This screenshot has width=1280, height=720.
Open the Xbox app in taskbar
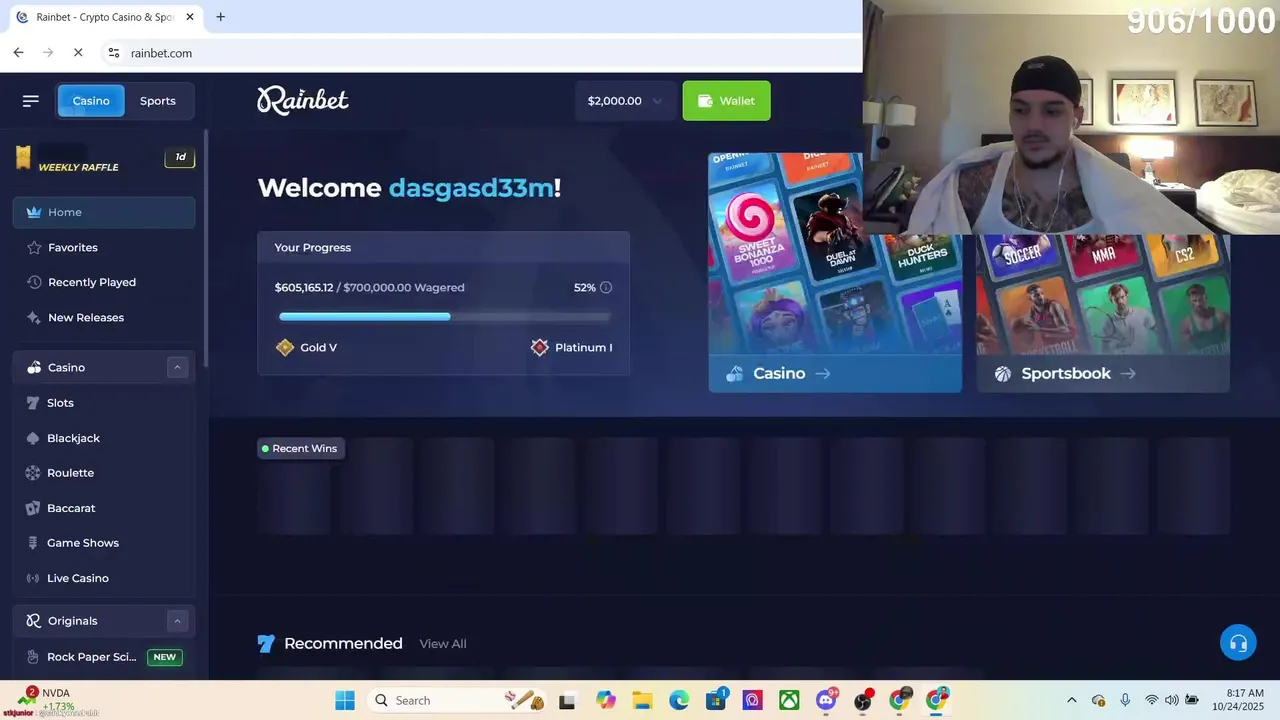point(789,700)
